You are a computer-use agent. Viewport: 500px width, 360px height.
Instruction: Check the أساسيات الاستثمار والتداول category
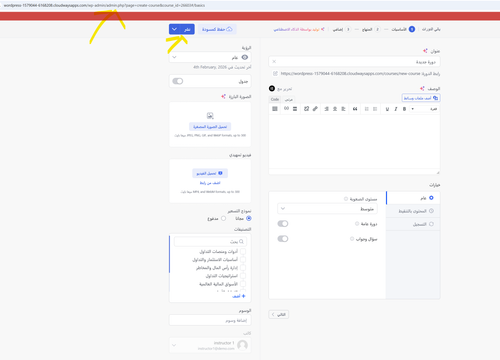(x=243, y=259)
